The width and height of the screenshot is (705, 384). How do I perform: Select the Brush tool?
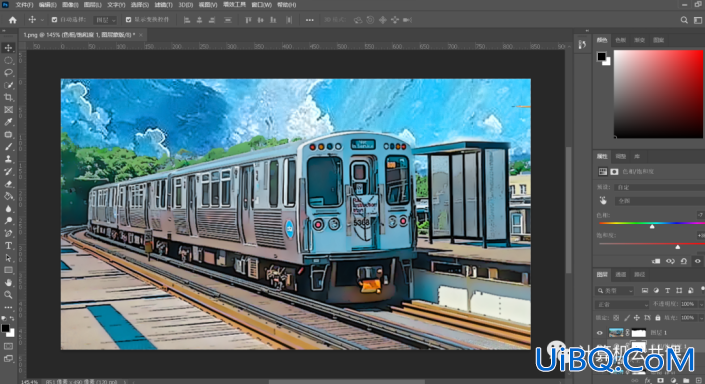[x=8, y=147]
